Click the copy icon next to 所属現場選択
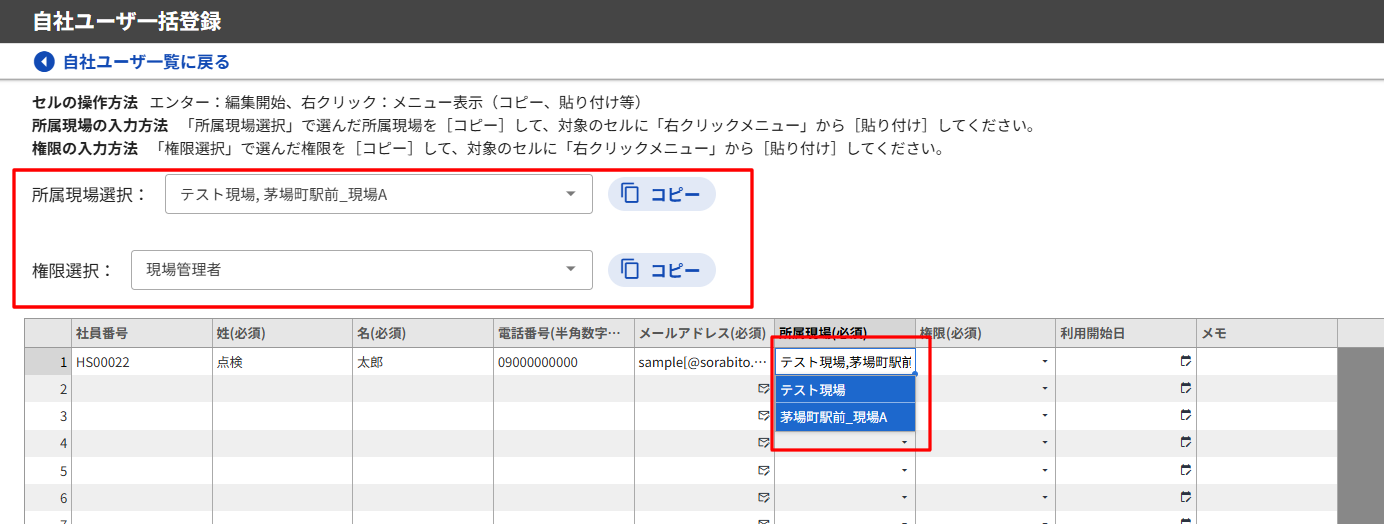Screen dimensions: 1384x524 [630, 194]
